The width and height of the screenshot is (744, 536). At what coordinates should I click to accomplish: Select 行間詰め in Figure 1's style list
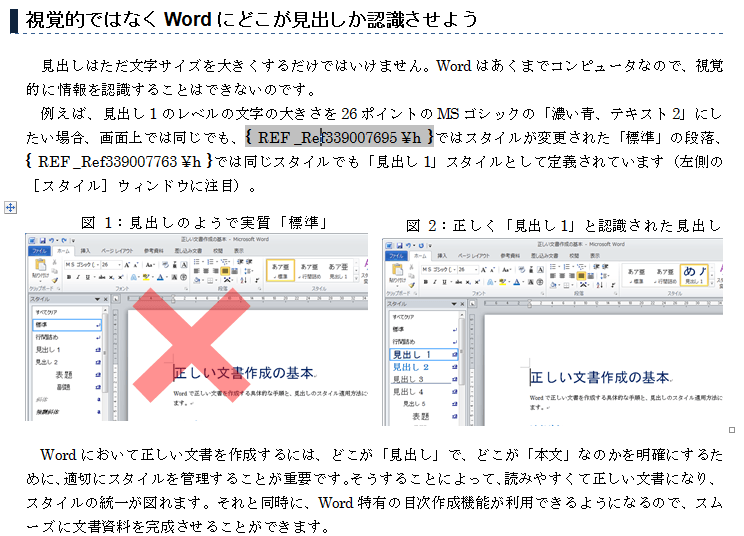(x=67, y=337)
